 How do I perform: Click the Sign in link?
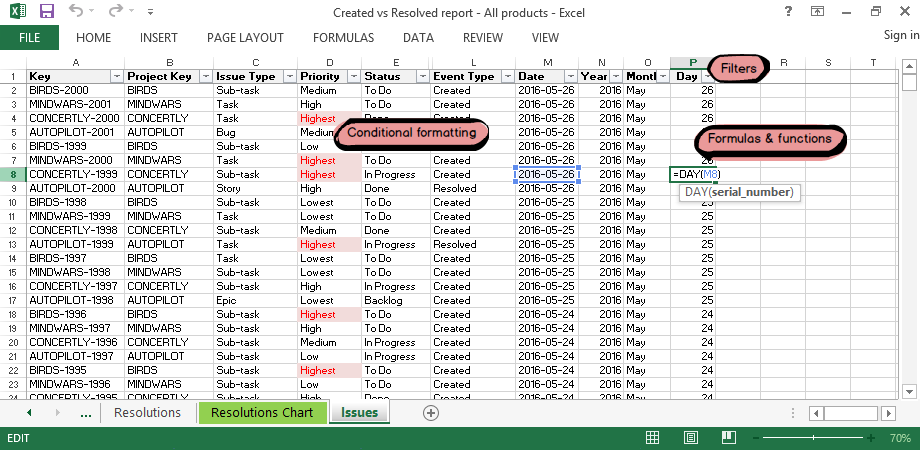tap(901, 35)
